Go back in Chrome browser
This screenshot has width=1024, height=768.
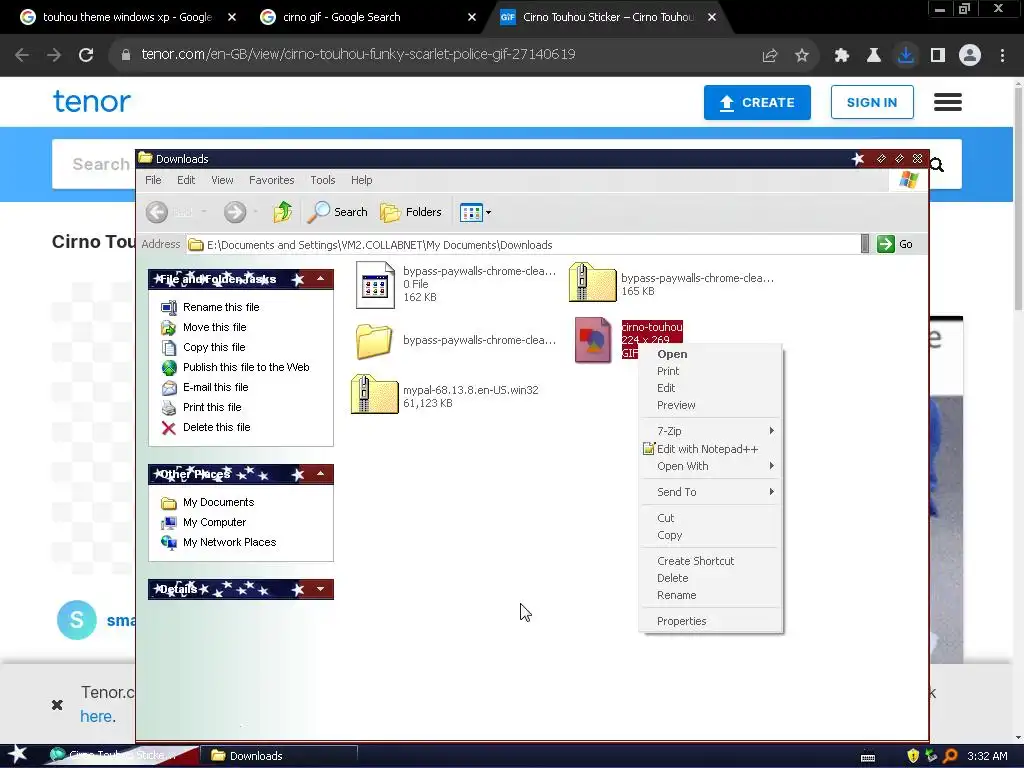click(x=22, y=55)
